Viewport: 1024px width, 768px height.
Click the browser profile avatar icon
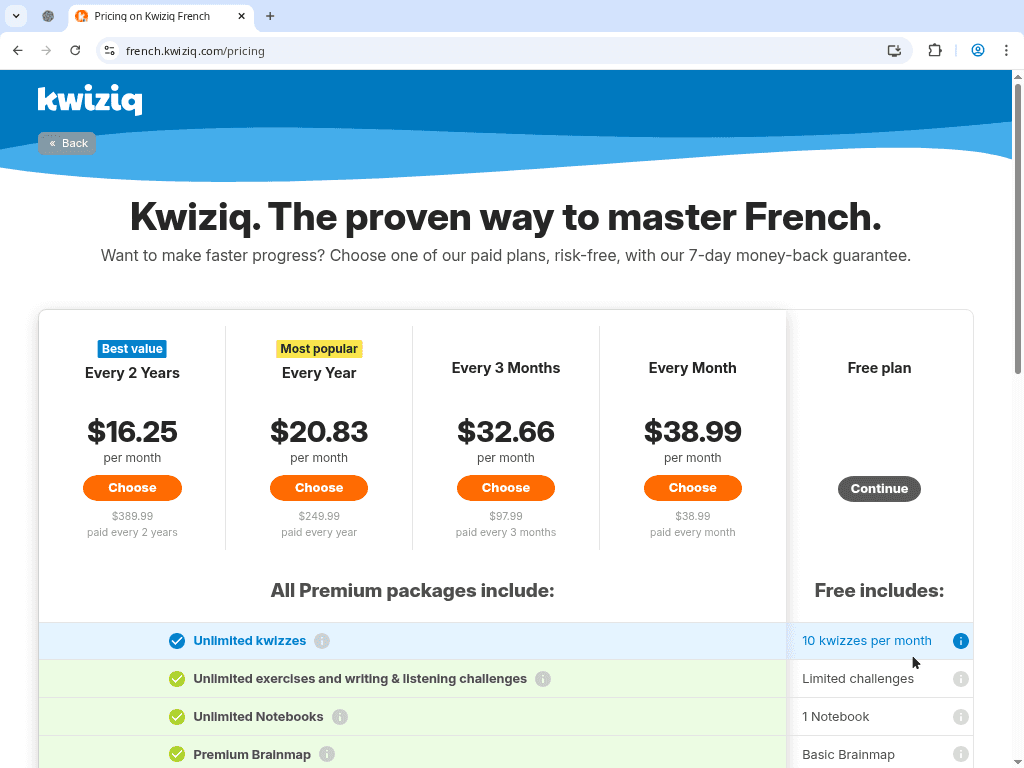(977, 50)
